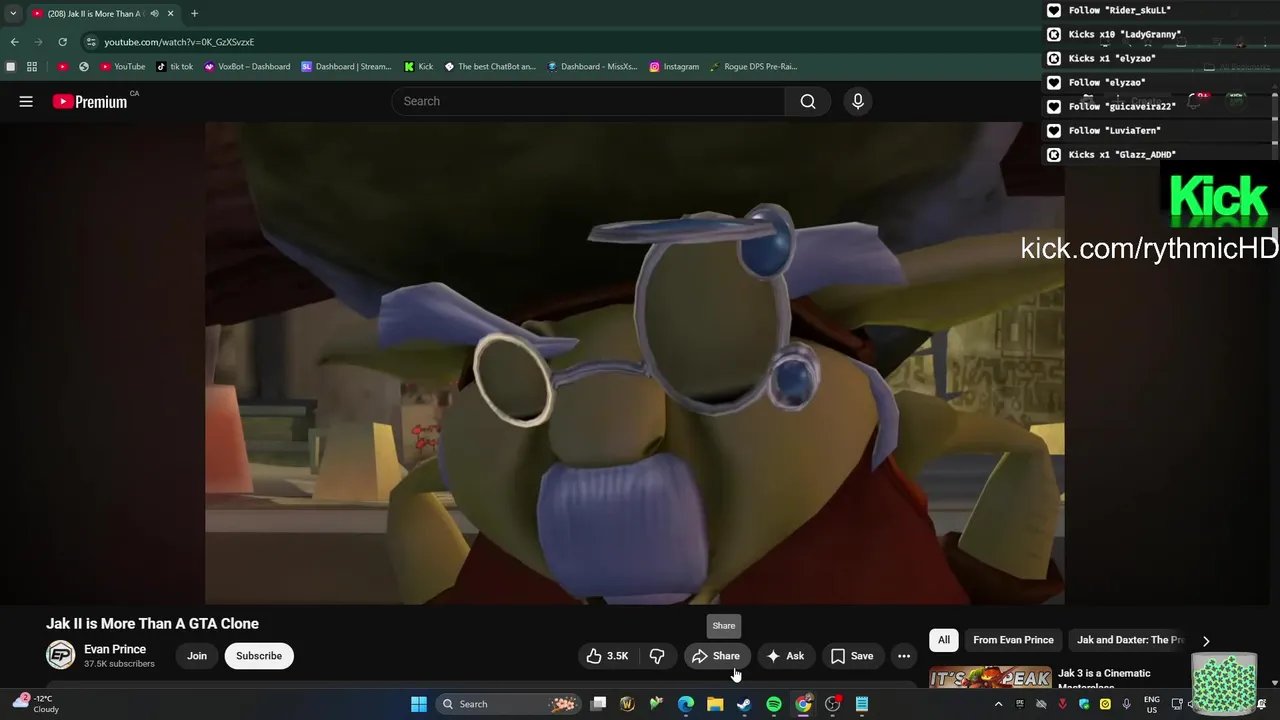Open the red YouTube icon-only bookmark
The width and height of the screenshot is (1280, 720).
tap(62, 67)
